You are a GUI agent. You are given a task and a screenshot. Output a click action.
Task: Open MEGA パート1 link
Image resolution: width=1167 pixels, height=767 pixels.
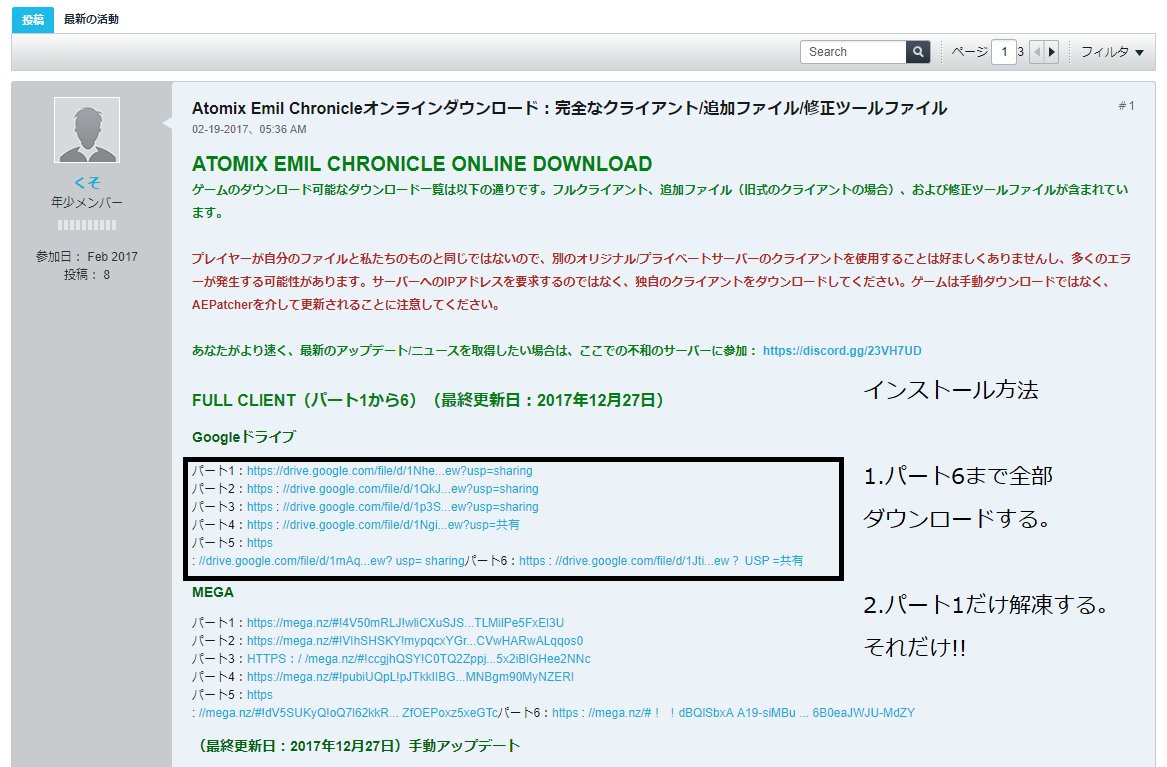click(x=405, y=623)
